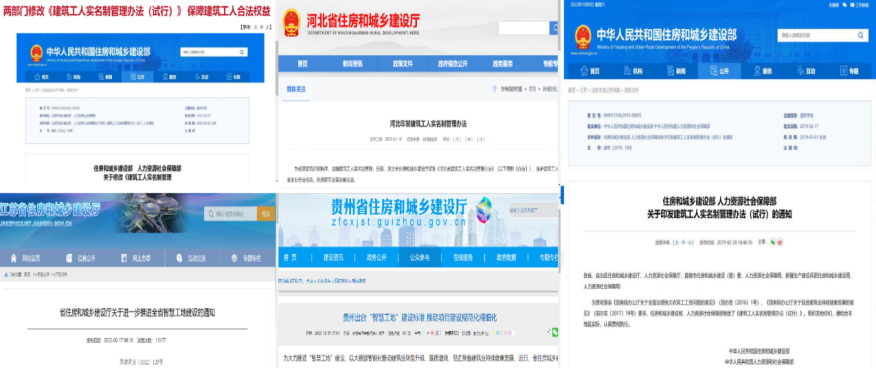Open 新闻 on the 印发 notice page navigation
Screen dimensions: 876x369
(680, 72)
